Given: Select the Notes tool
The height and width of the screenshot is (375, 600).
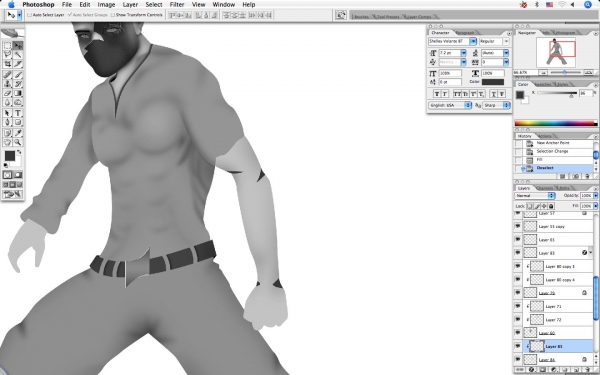Looking at the screenshot, I should pos(7,133).
